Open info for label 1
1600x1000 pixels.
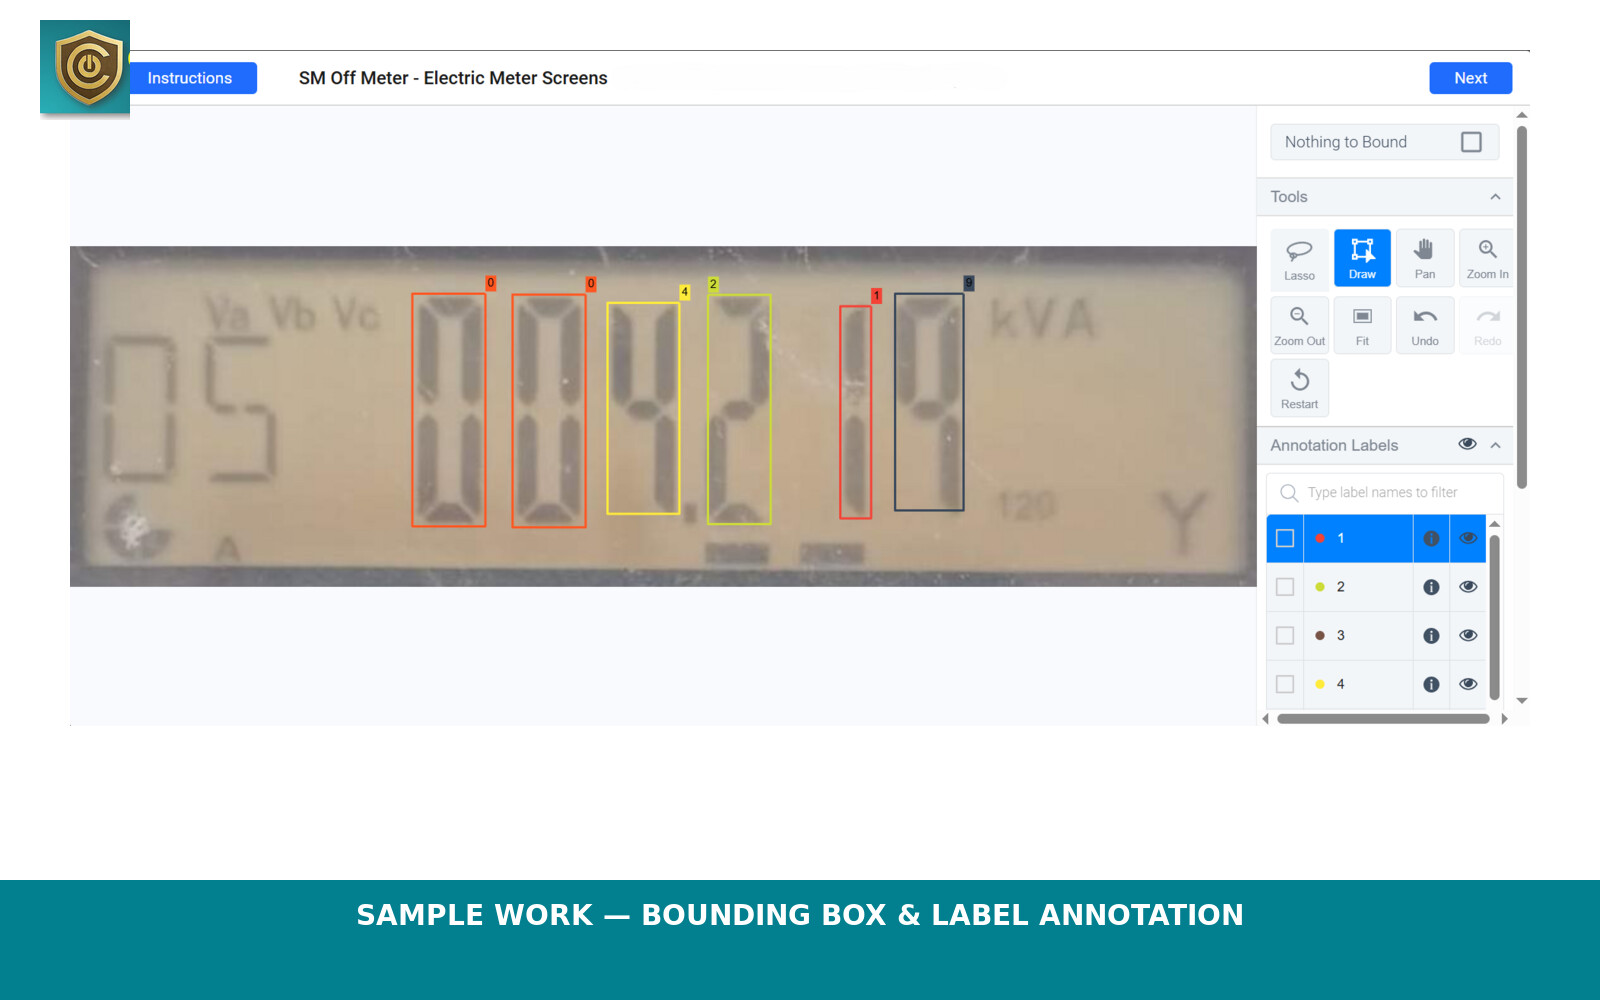point(1431,538)
